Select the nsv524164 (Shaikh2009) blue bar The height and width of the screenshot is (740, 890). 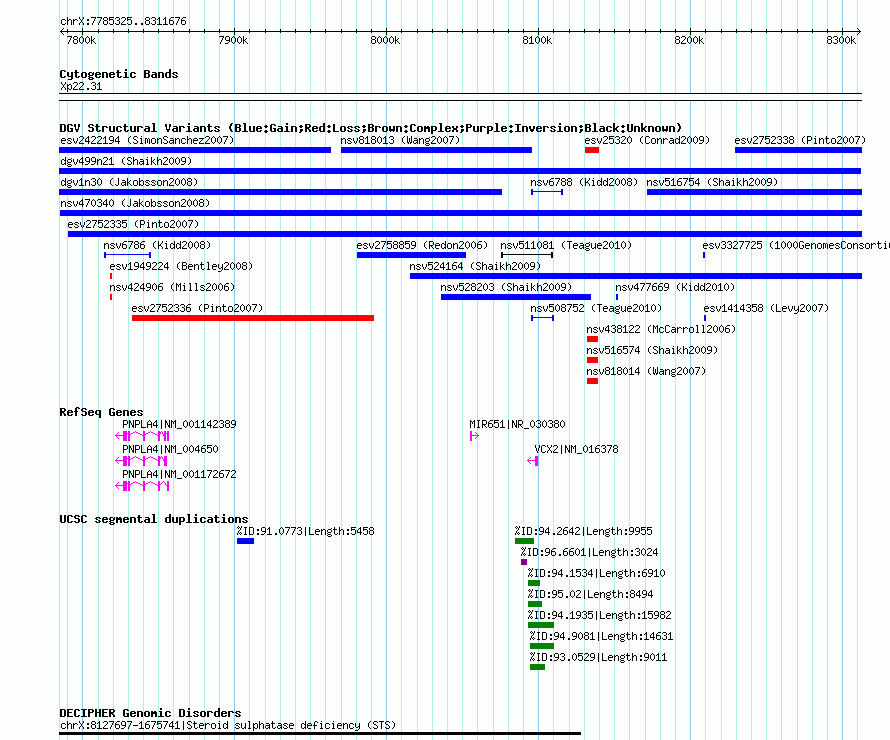click(x=636, y=276)
